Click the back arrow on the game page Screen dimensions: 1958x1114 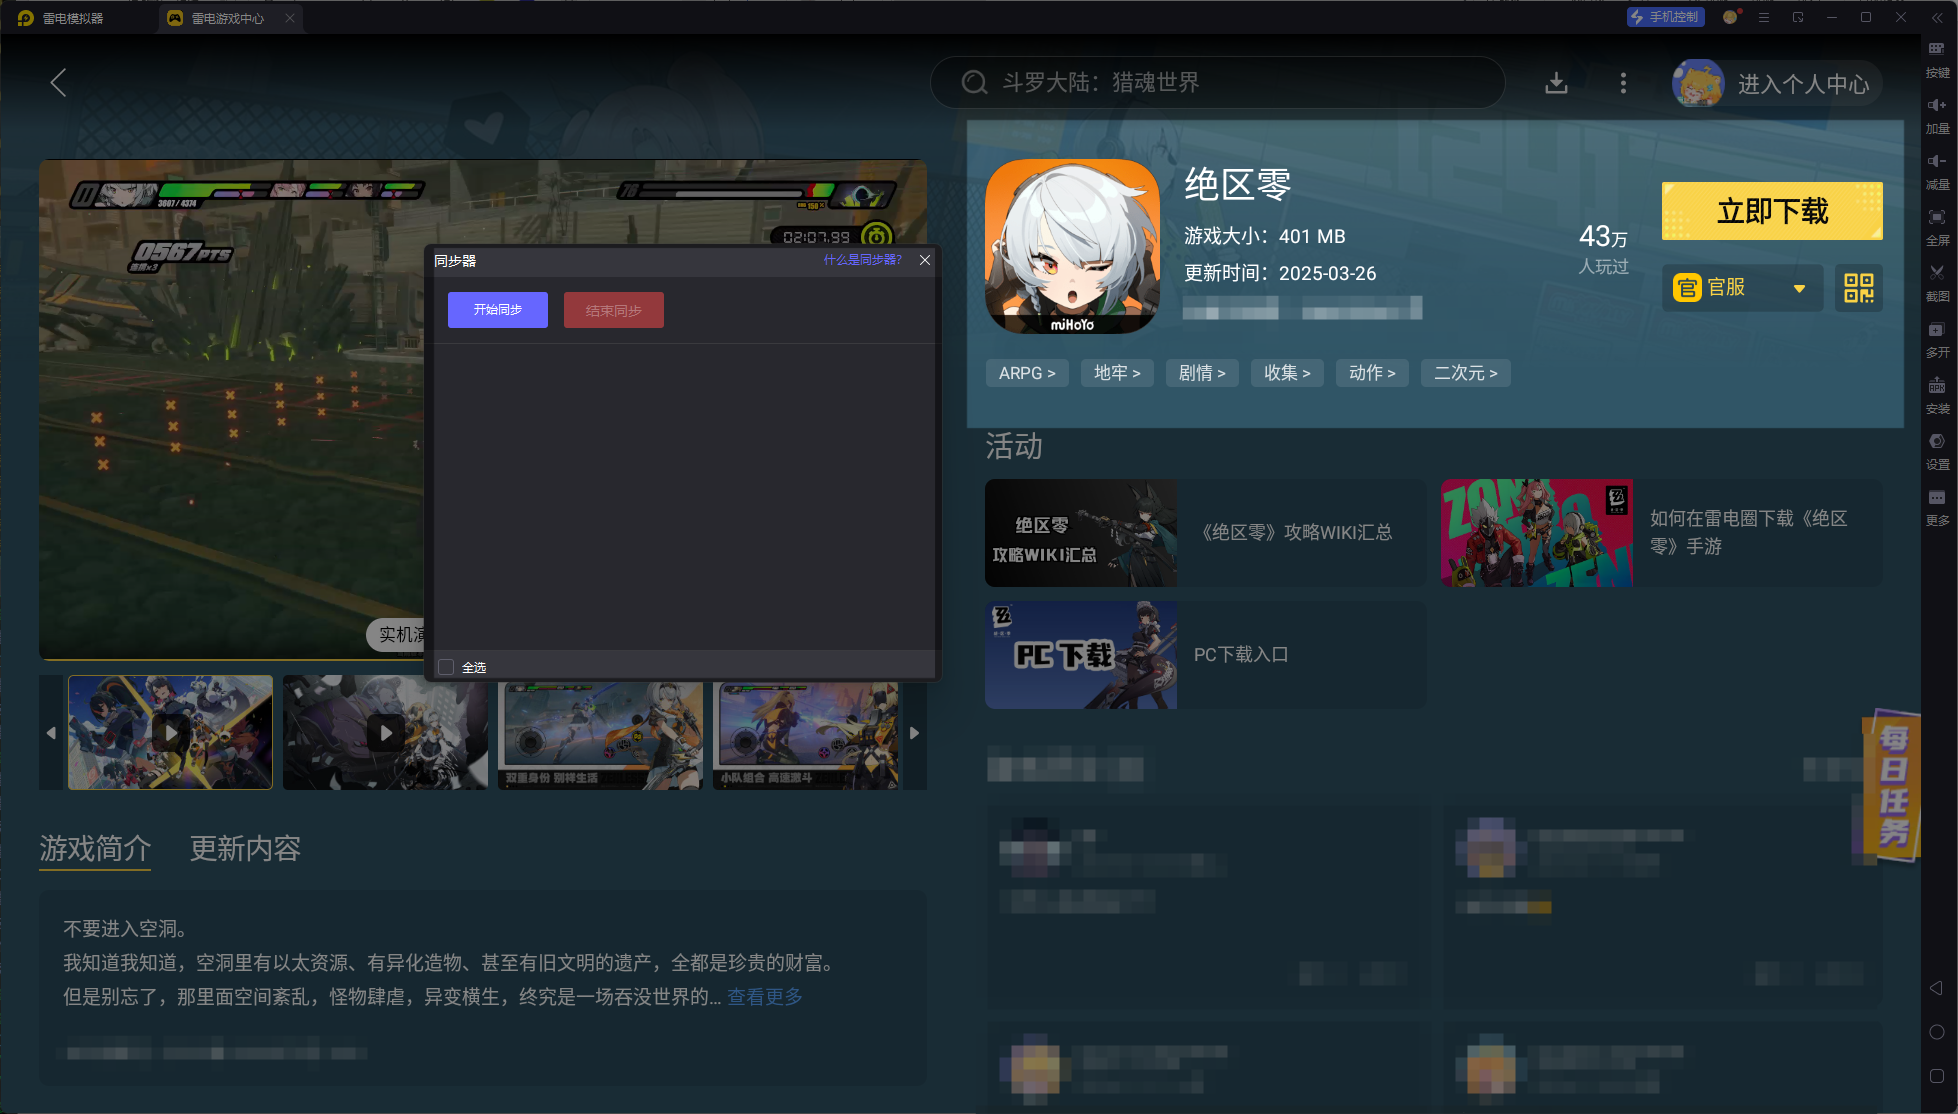click(58, 82)
